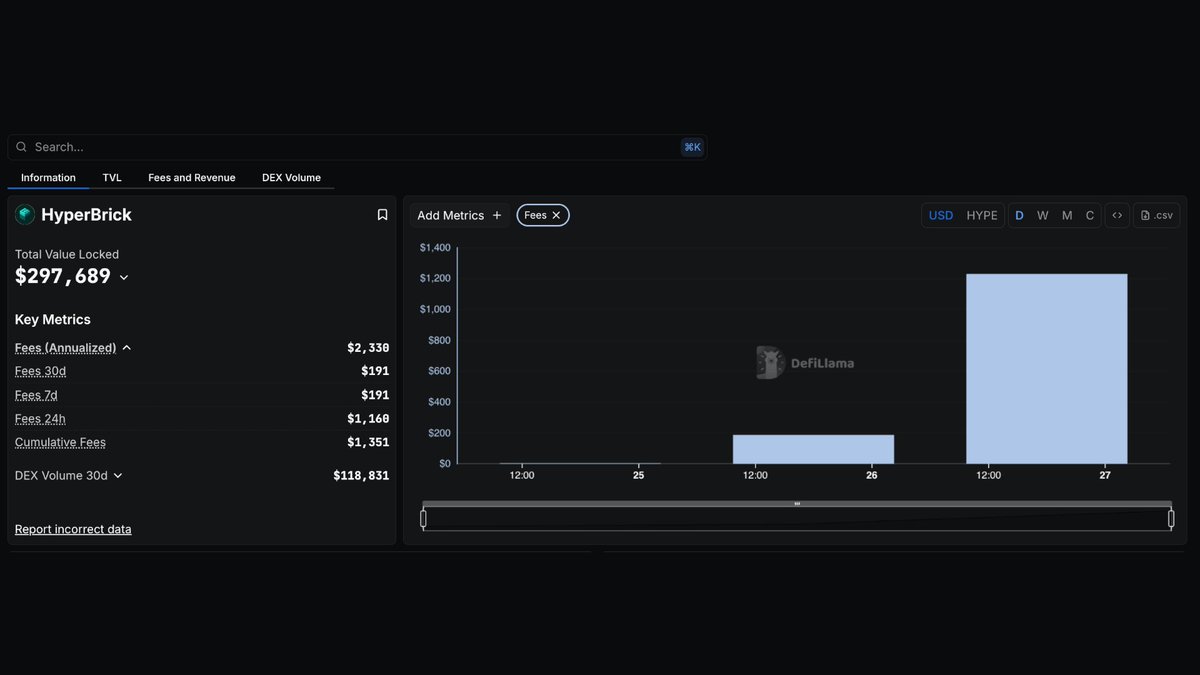
Task: Click the Fees 7d label
Action: 36,395
